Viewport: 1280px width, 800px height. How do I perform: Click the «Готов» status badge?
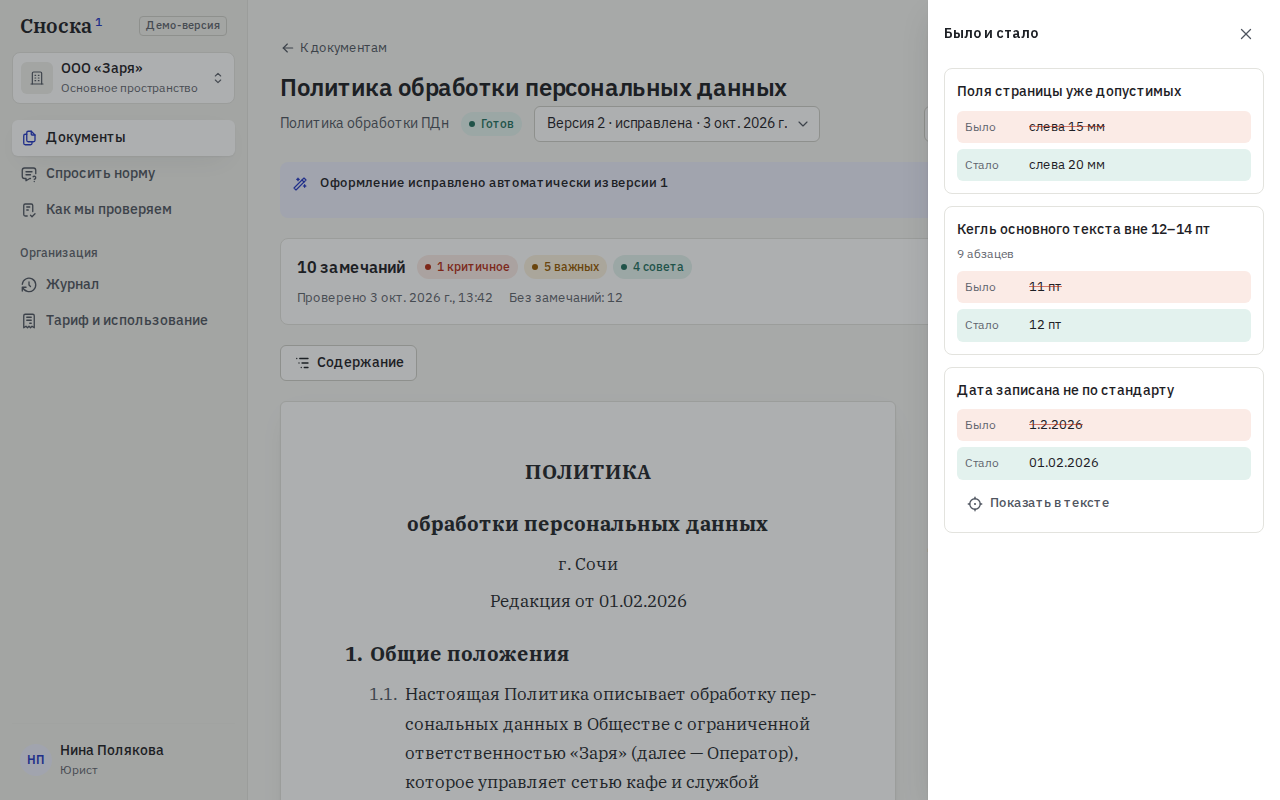click(491, 124)
